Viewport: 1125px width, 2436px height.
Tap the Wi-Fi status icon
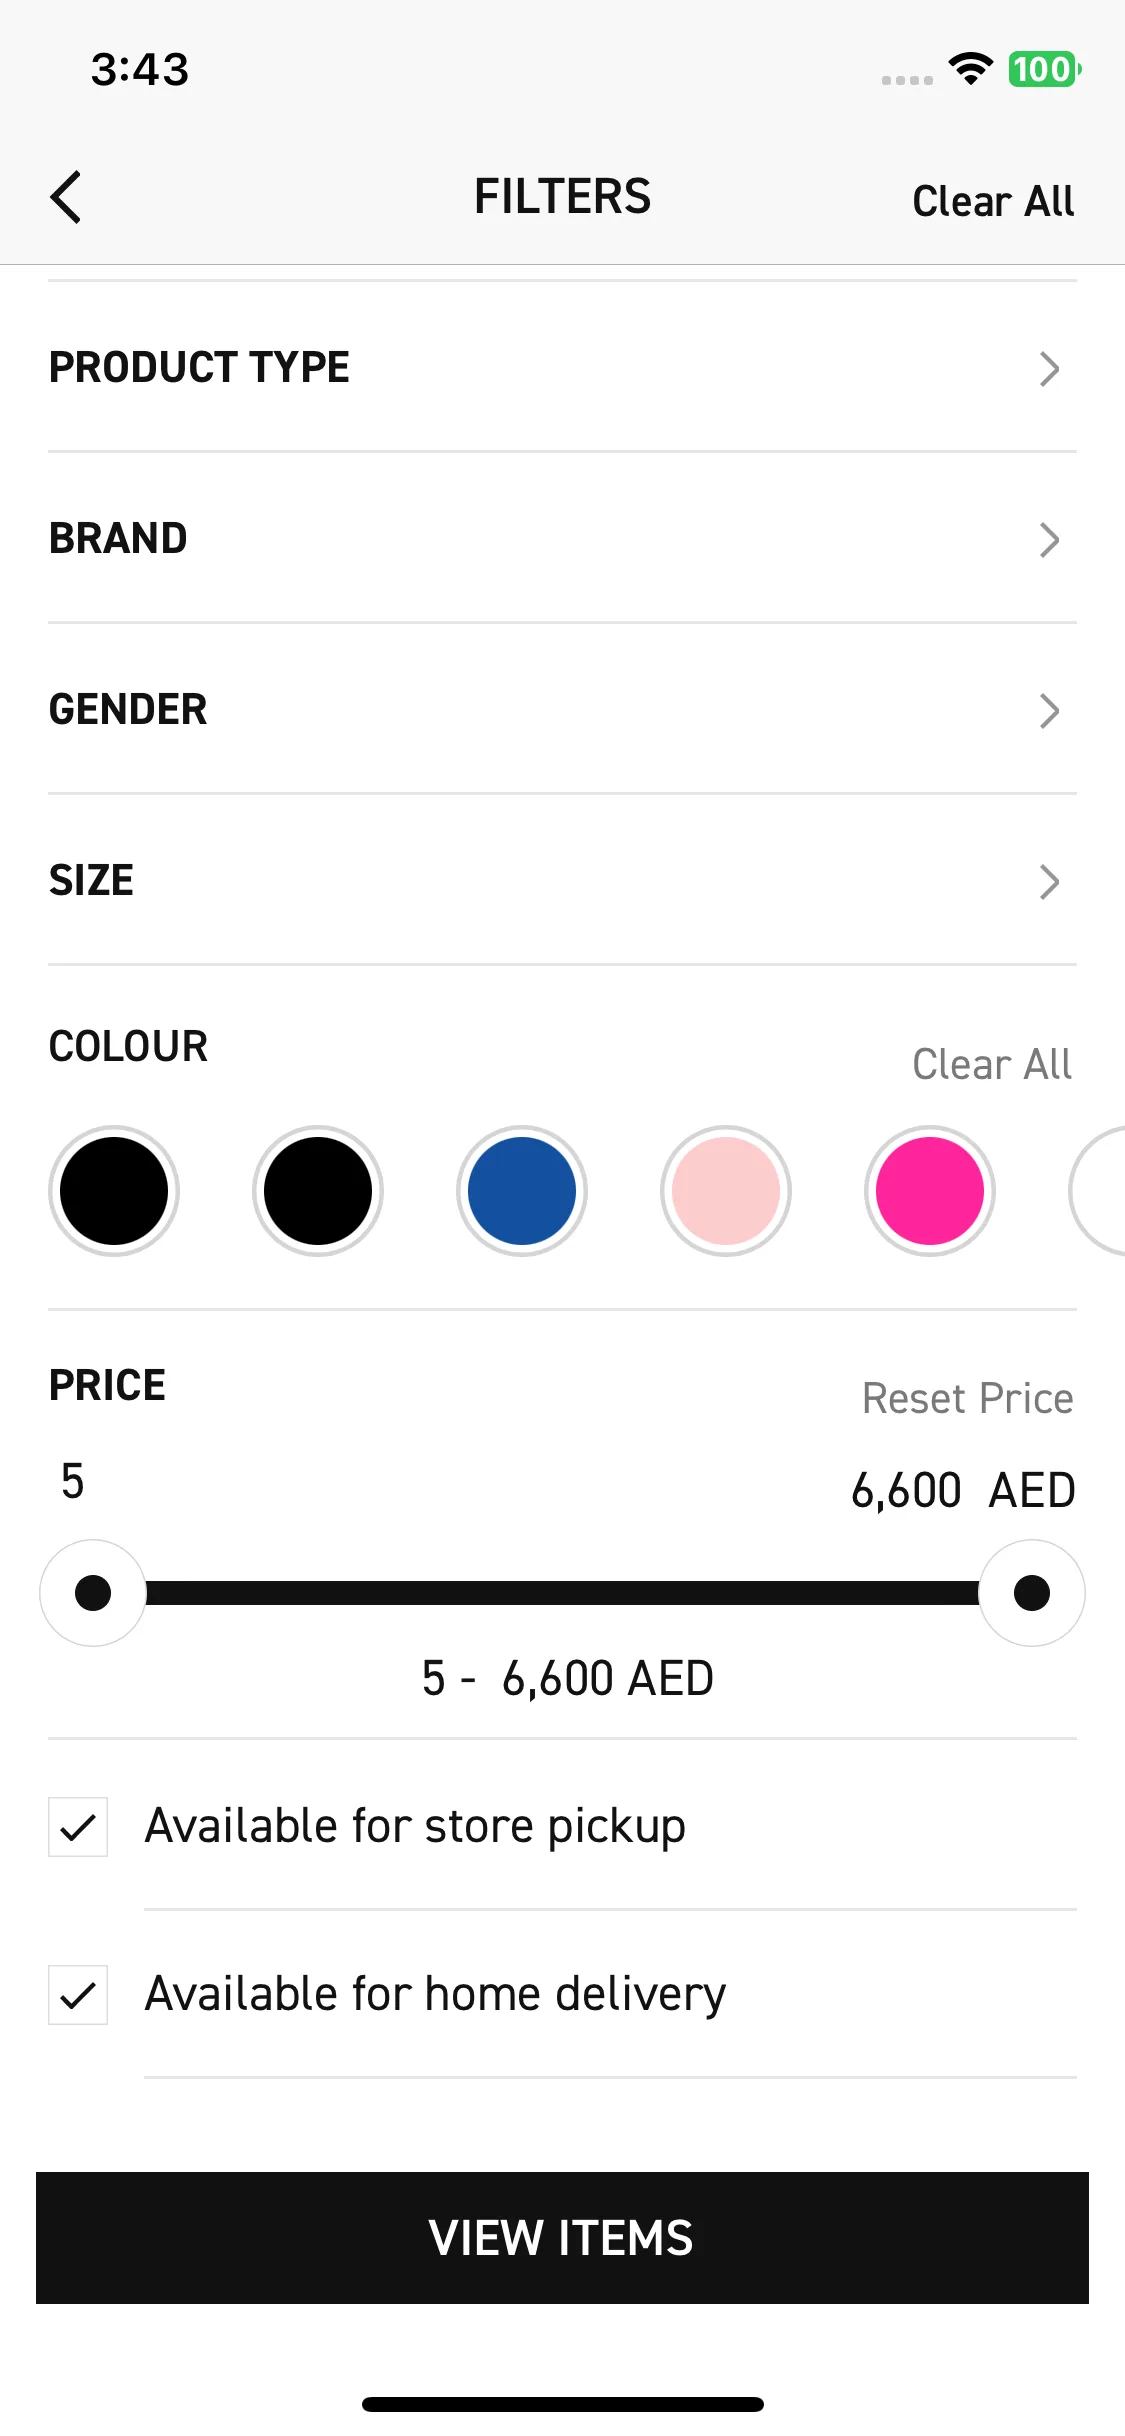tap(970, 69)
